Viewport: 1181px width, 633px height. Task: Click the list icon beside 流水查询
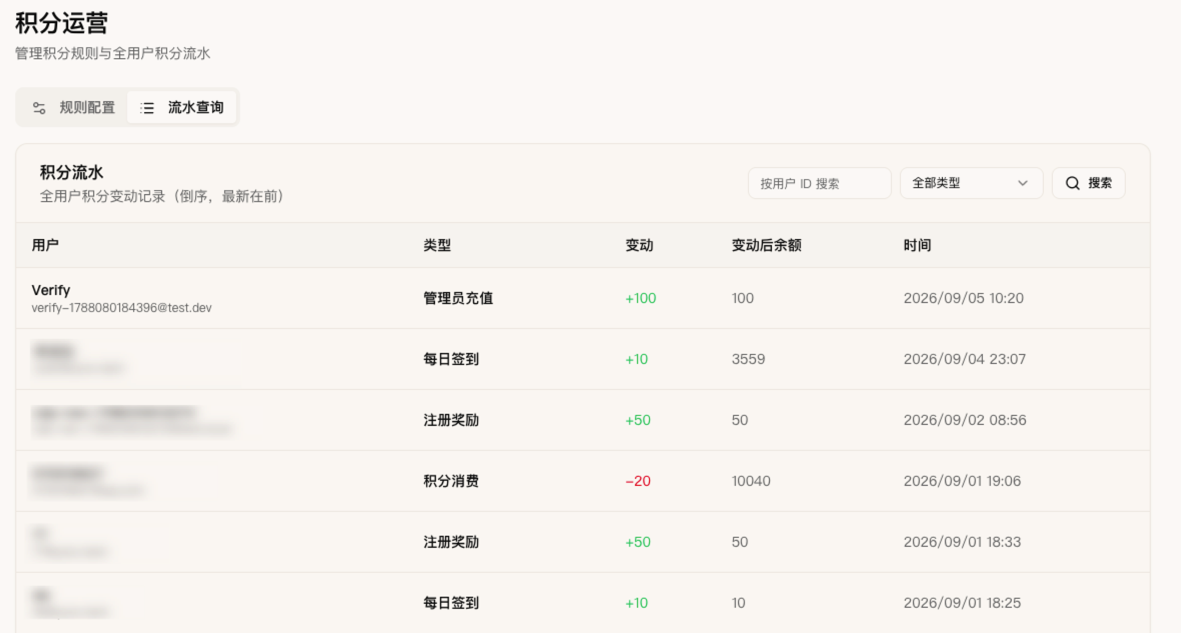tap(147, 108)
